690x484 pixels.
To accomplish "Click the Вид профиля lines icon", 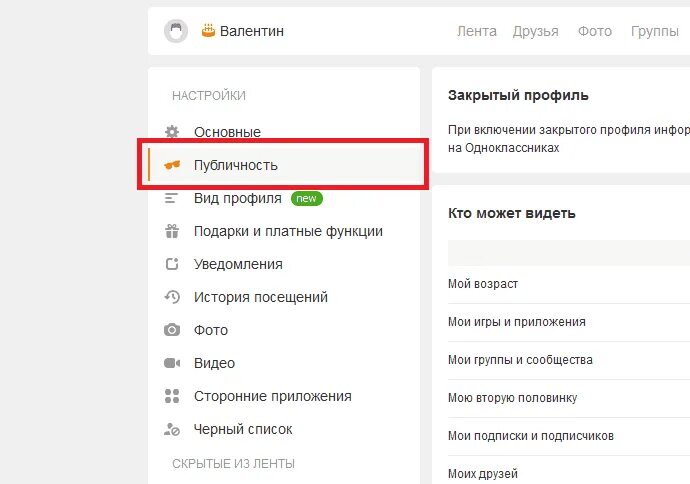I will pyautogui.click(x=171, y=198).
